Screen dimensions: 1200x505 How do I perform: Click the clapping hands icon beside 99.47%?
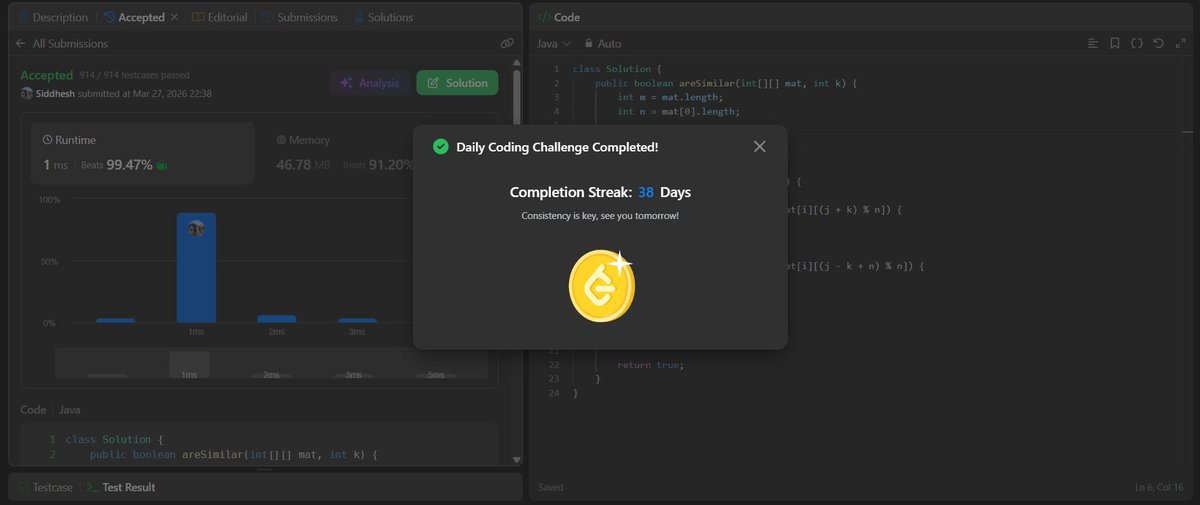click(x=162, y=165)
